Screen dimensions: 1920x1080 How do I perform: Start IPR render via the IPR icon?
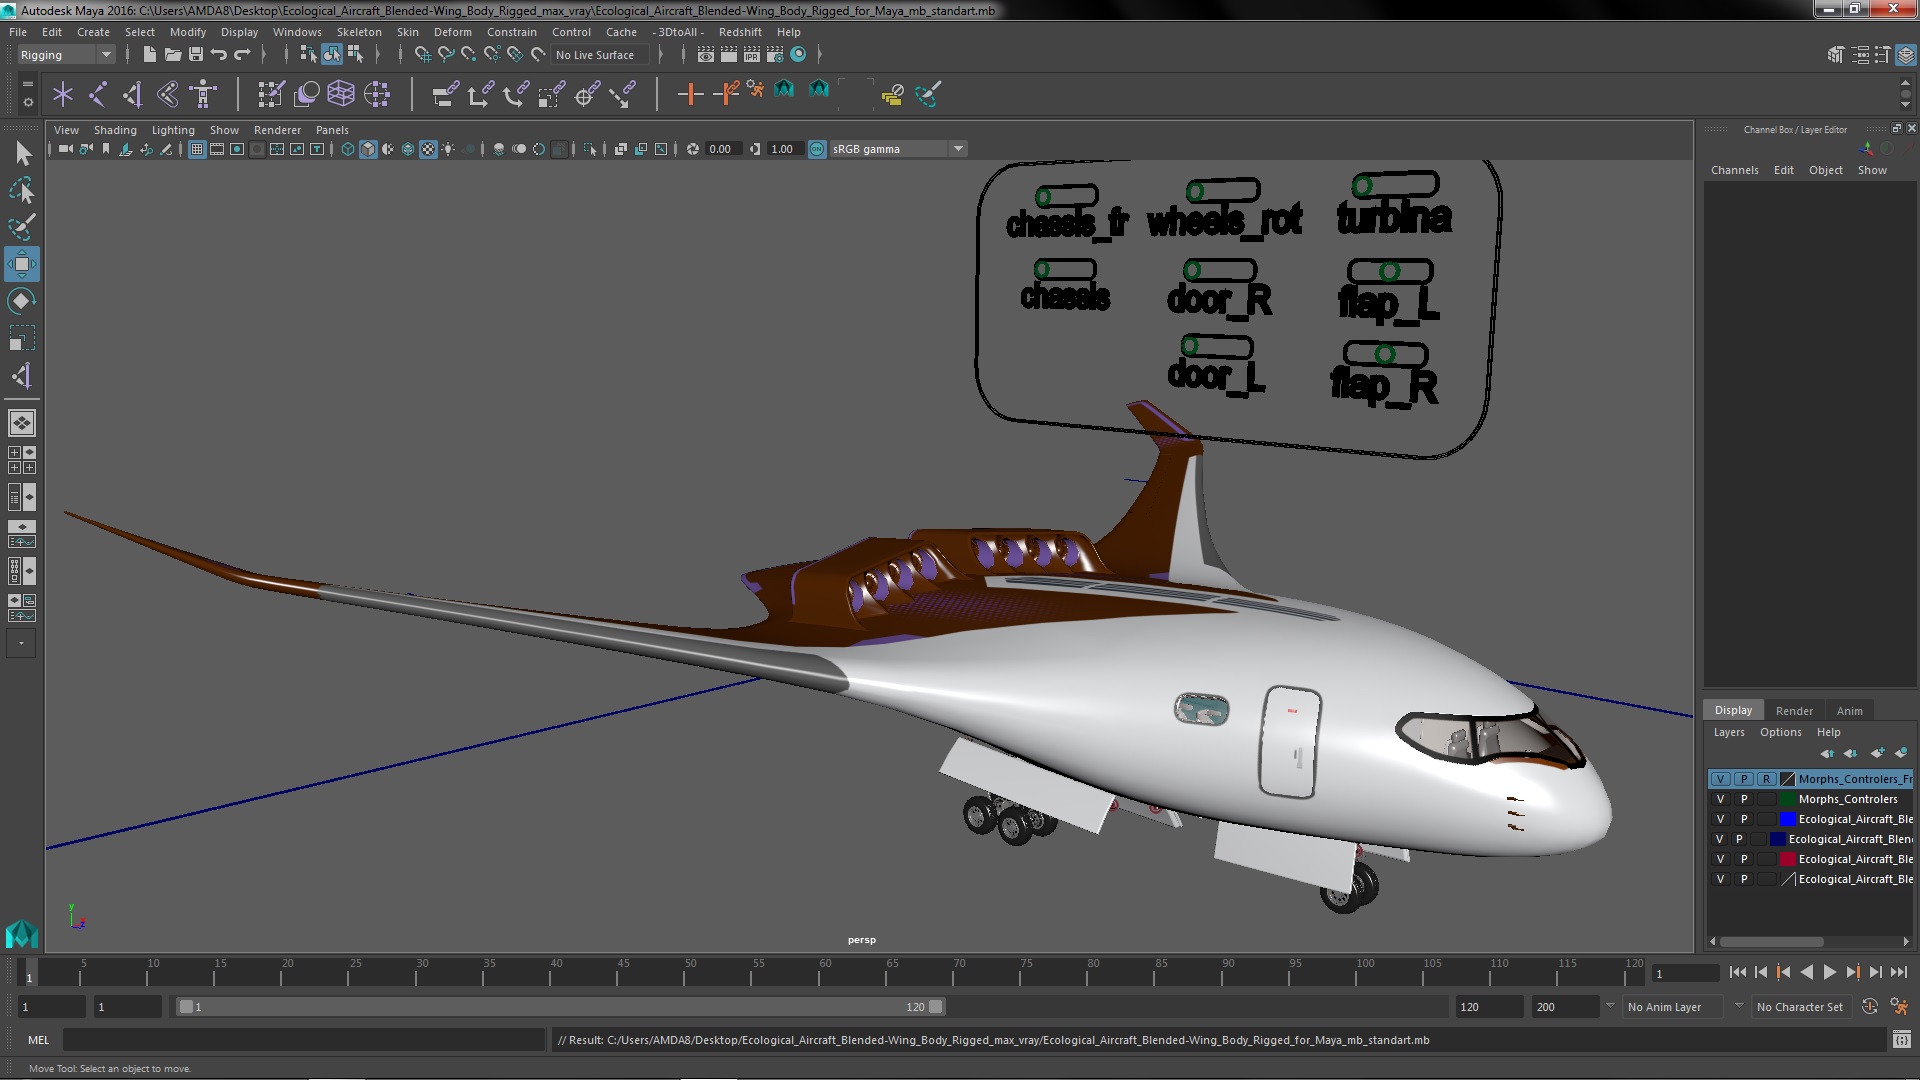[751, 55]
